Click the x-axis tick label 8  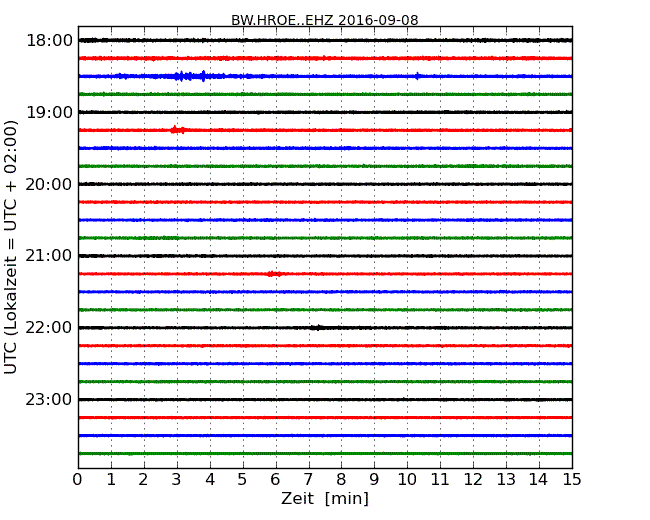coord(341,480)
